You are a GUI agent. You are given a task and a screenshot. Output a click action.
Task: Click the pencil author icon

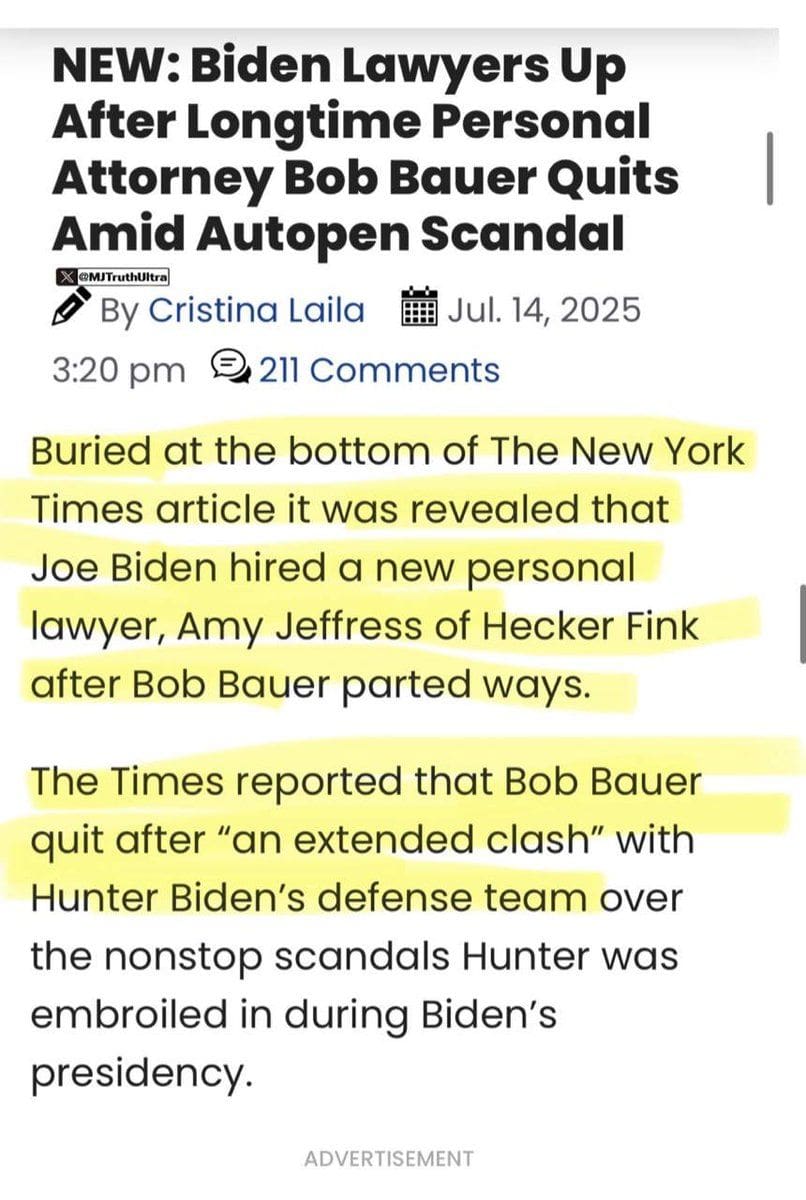70,308
